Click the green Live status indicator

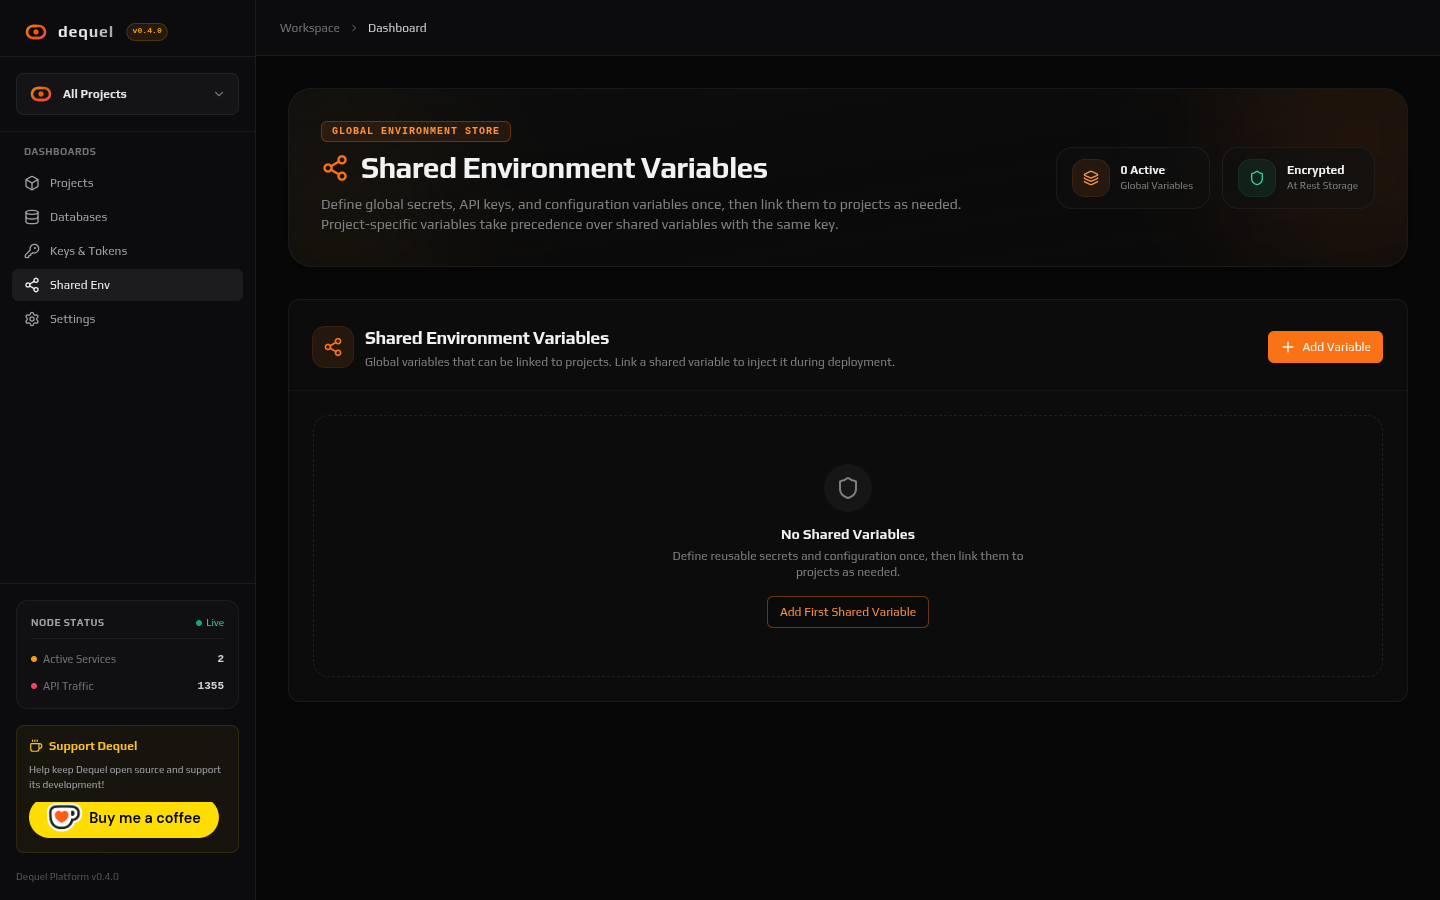[210, 623]
